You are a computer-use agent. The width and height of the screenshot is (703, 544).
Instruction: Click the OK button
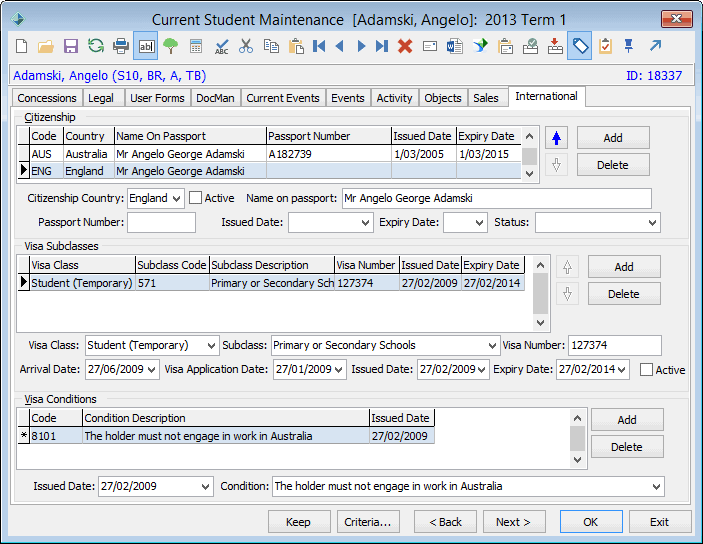[590, 522]
